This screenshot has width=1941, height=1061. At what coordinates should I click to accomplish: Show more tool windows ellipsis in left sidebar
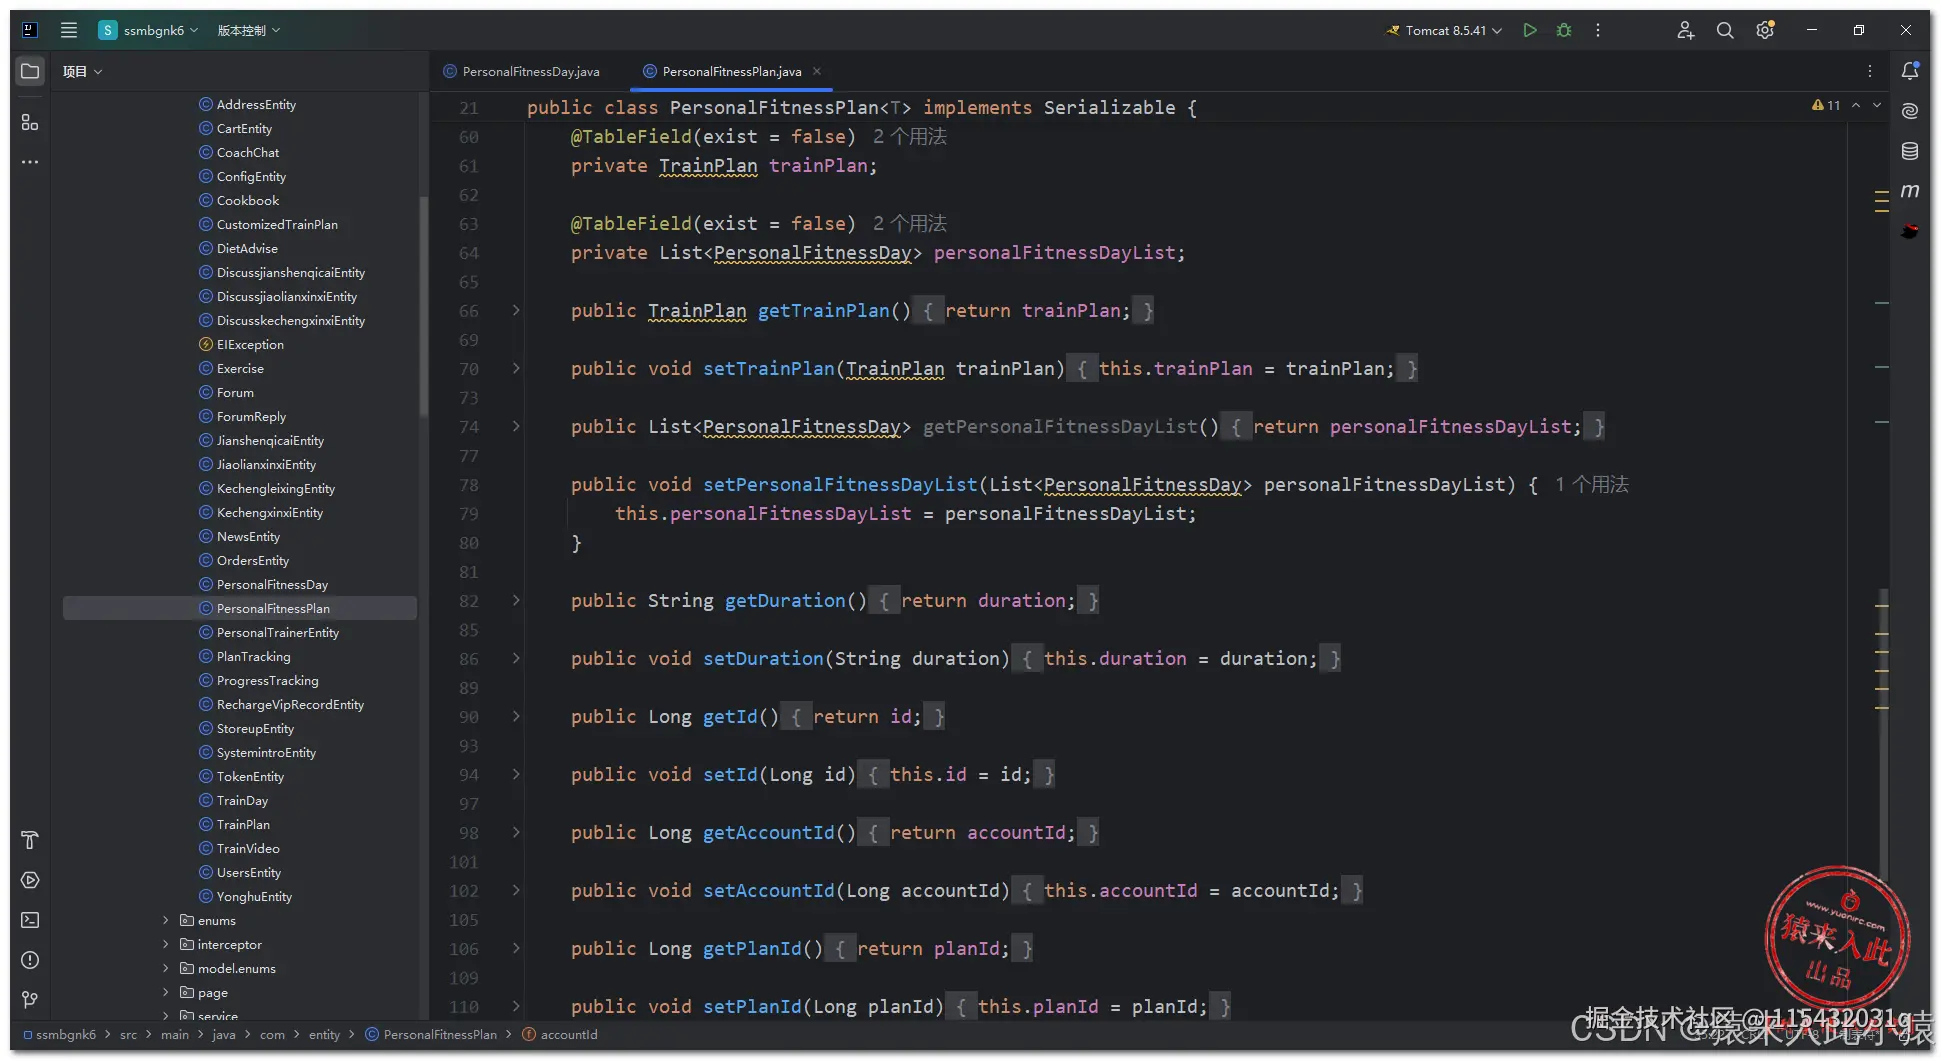point(30,162)
